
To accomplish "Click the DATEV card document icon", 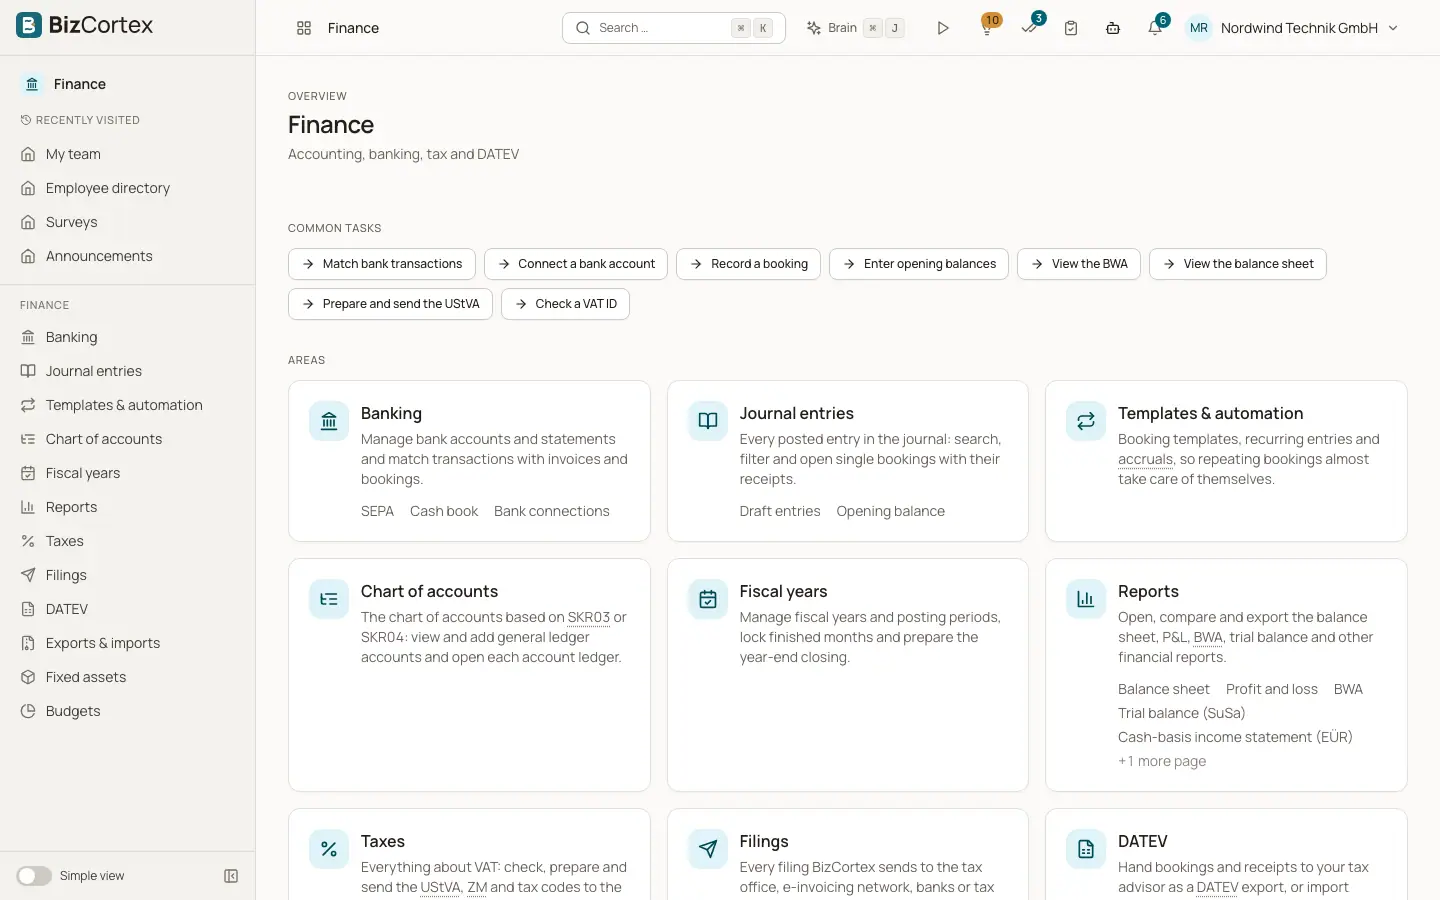I will 1086,849.
